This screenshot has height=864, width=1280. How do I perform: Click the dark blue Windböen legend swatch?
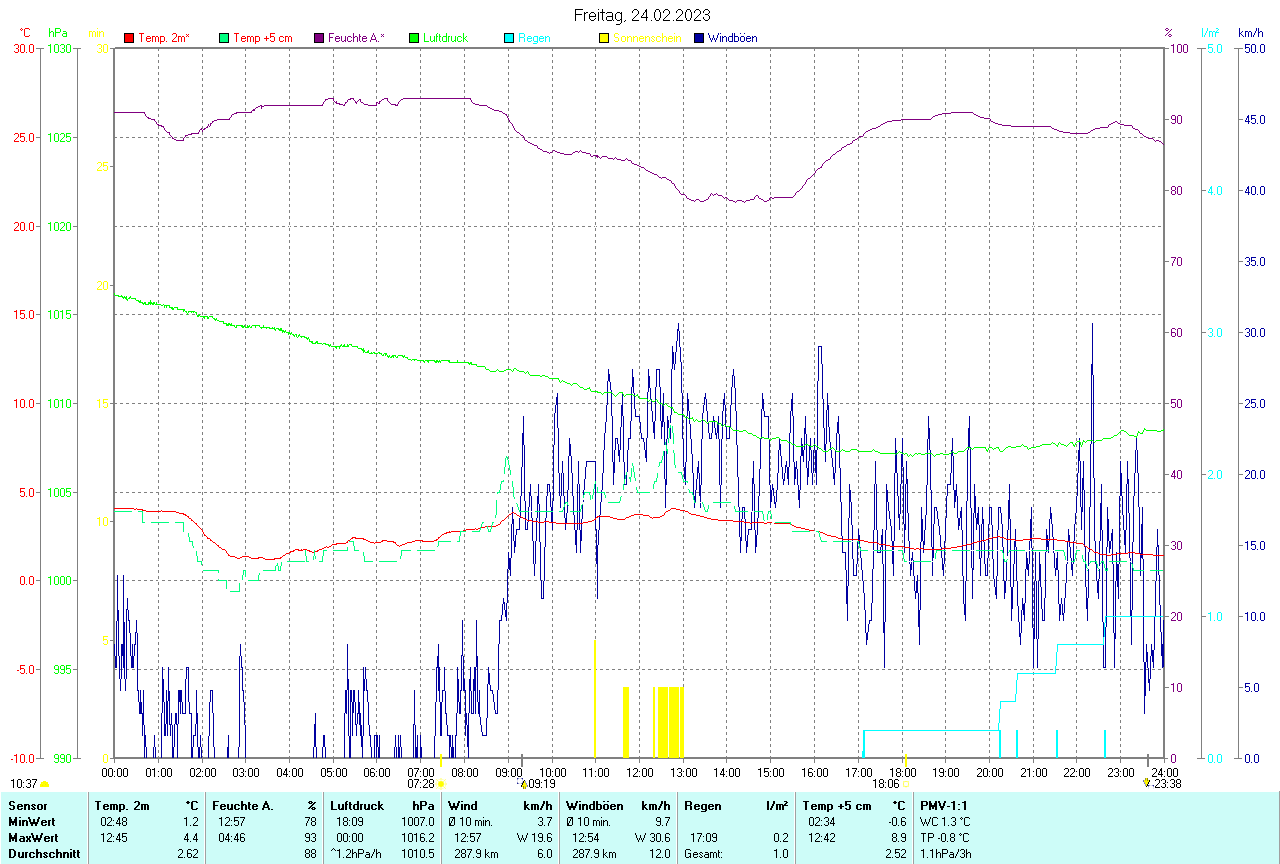(699, 38)
